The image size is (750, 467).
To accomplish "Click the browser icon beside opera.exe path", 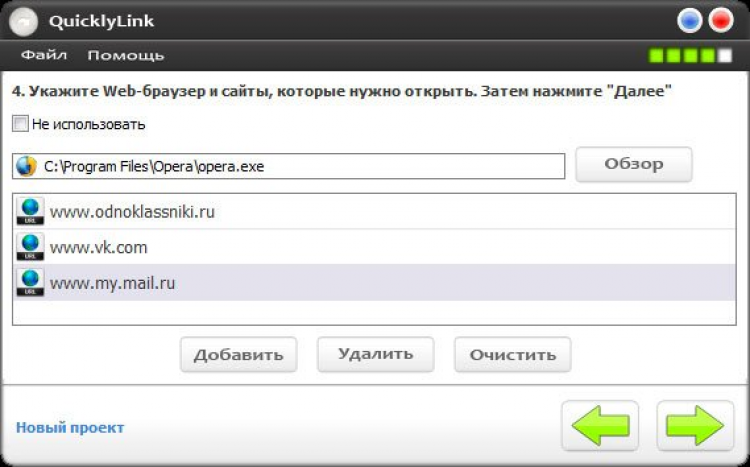I will click(26, 166).
